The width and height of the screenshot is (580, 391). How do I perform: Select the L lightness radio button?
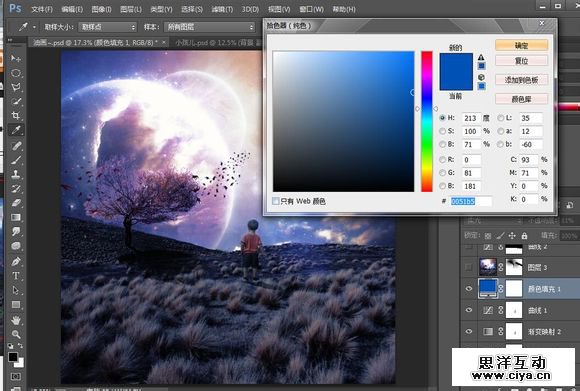[x=501, y=118]
